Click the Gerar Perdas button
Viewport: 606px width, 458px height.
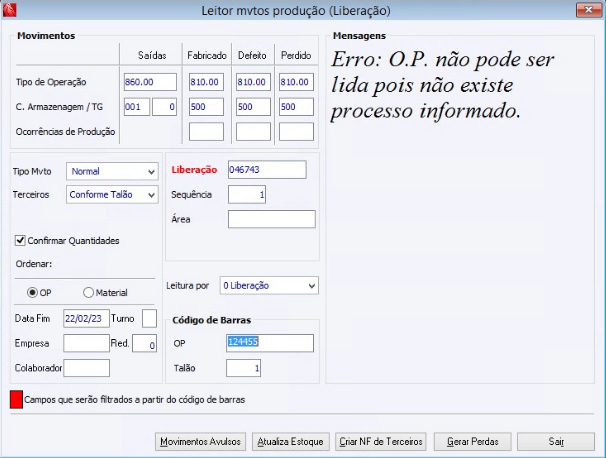tap(473, 441)
